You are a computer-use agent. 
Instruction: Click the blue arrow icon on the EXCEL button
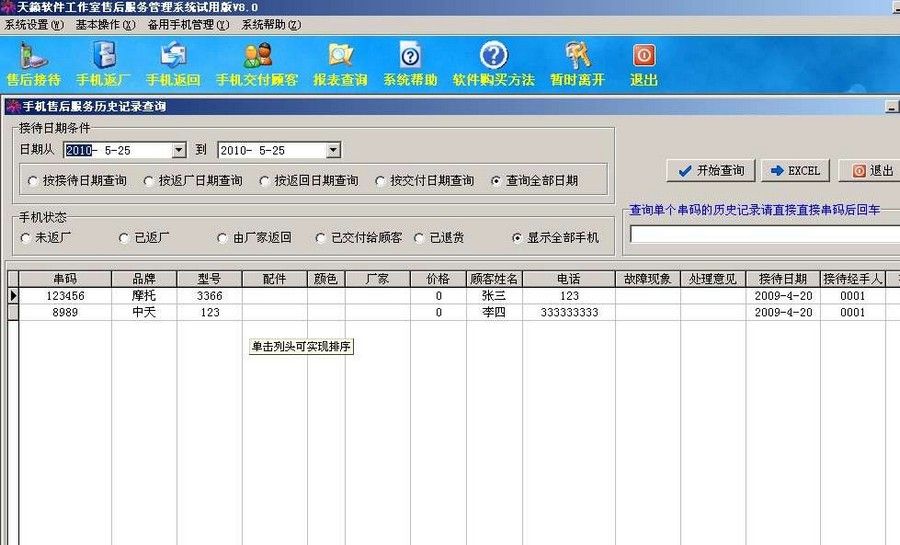[x=777, y=171]
